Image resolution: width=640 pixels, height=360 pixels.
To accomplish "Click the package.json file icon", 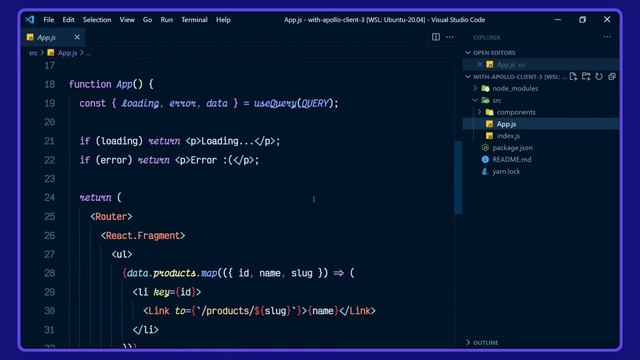I will click(485, 148).
